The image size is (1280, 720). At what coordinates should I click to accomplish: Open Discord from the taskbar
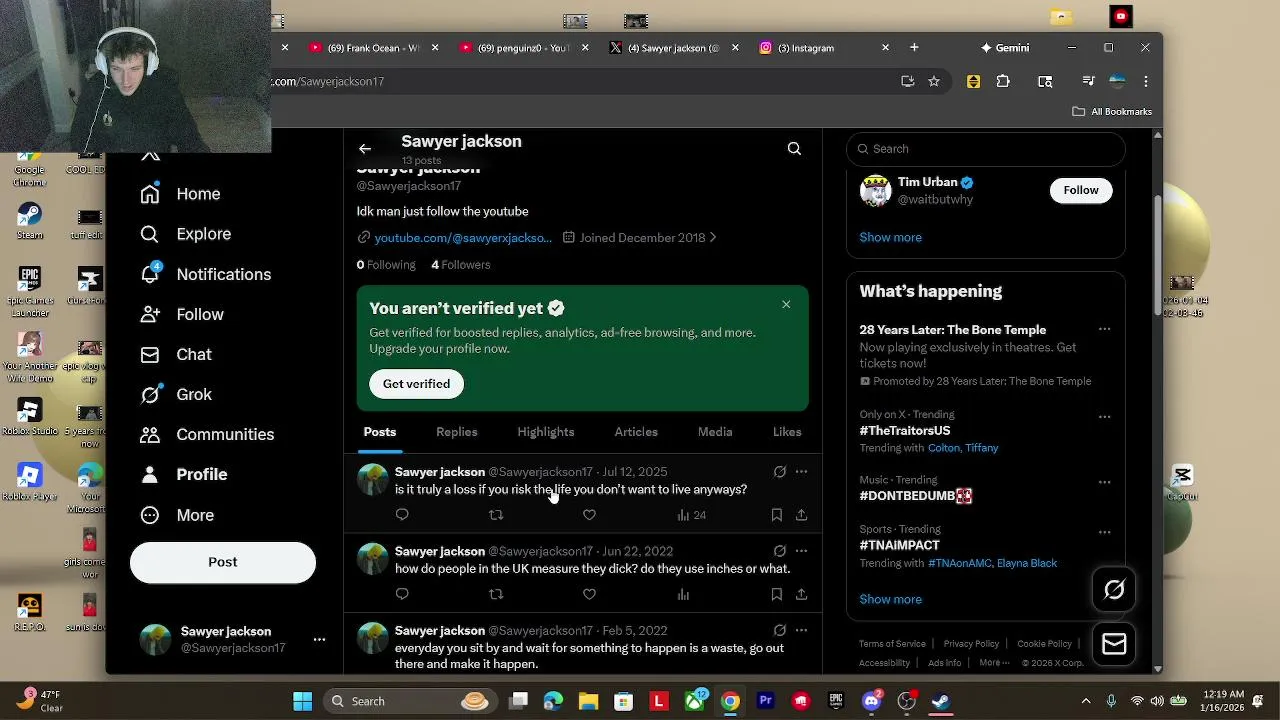(x=871, y=701)
